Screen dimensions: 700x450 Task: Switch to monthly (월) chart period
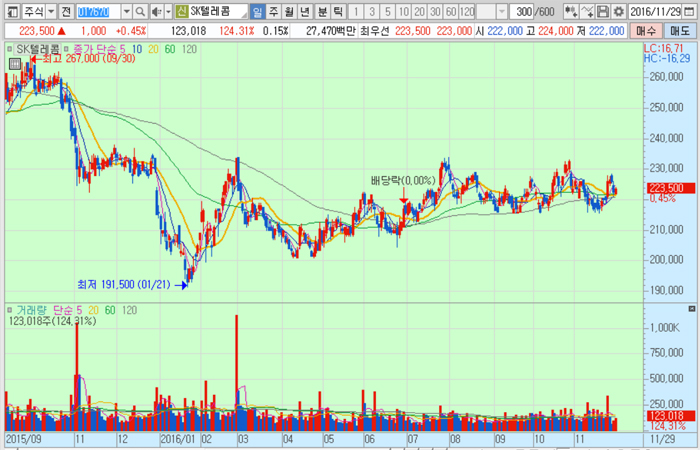coord(290,12)
